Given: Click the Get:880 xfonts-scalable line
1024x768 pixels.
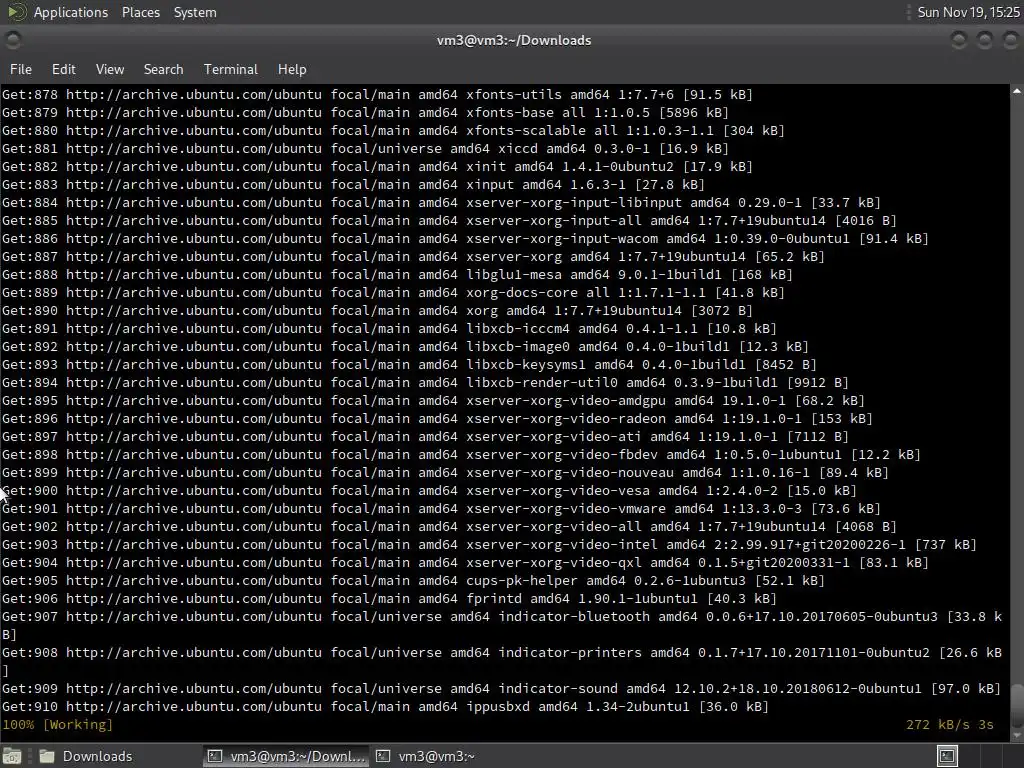Looking at the screenshot, I should [x=393, y=131].
